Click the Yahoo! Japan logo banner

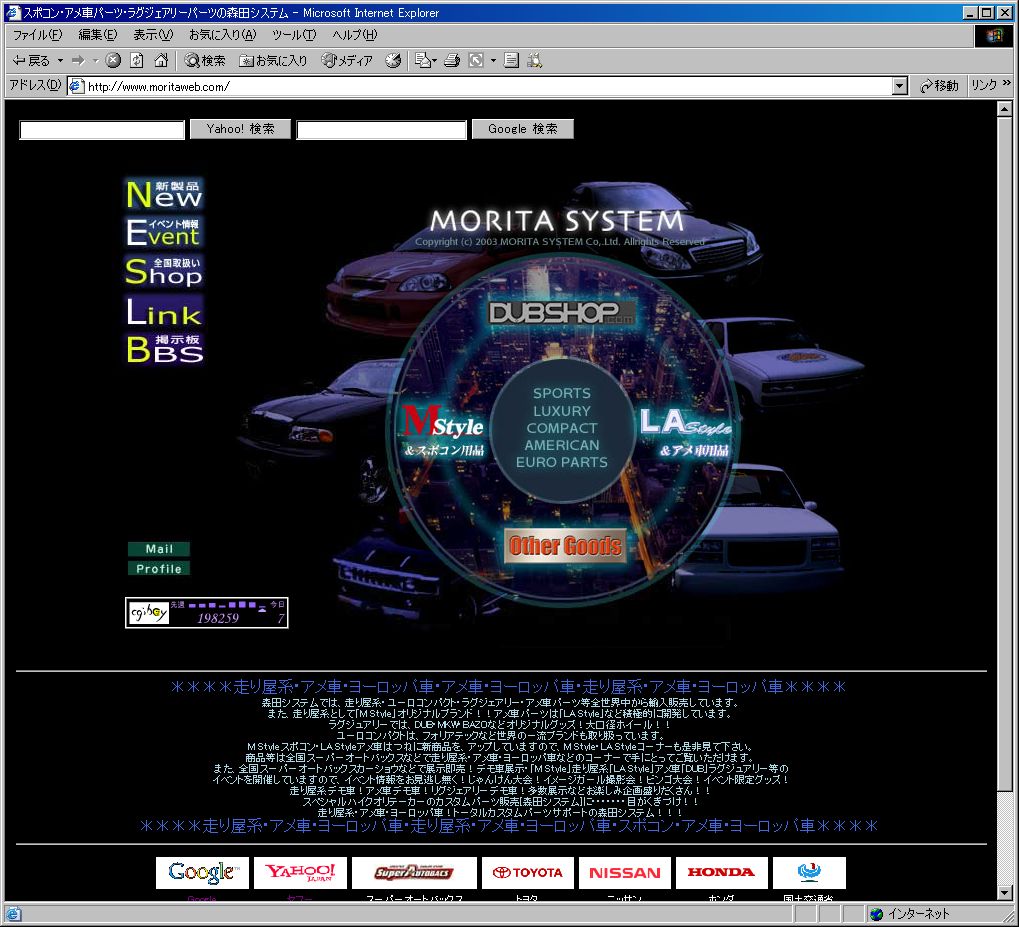point(300,872)
